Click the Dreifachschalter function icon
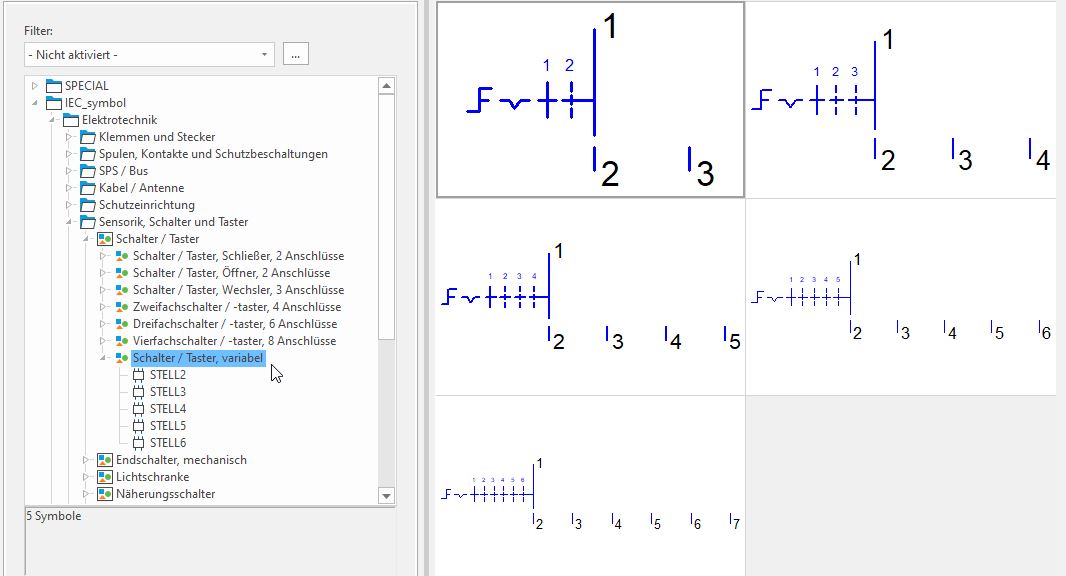The image size is (1066, 576). (122, 324)
